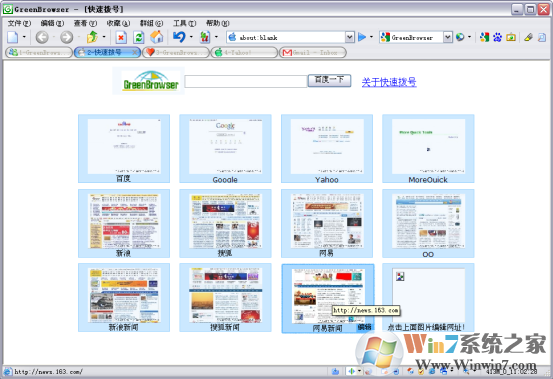Viewport: 553px width, 379px height.
Task: Switch to the Gmail - Inbox tab
Action: pos(313,53)
